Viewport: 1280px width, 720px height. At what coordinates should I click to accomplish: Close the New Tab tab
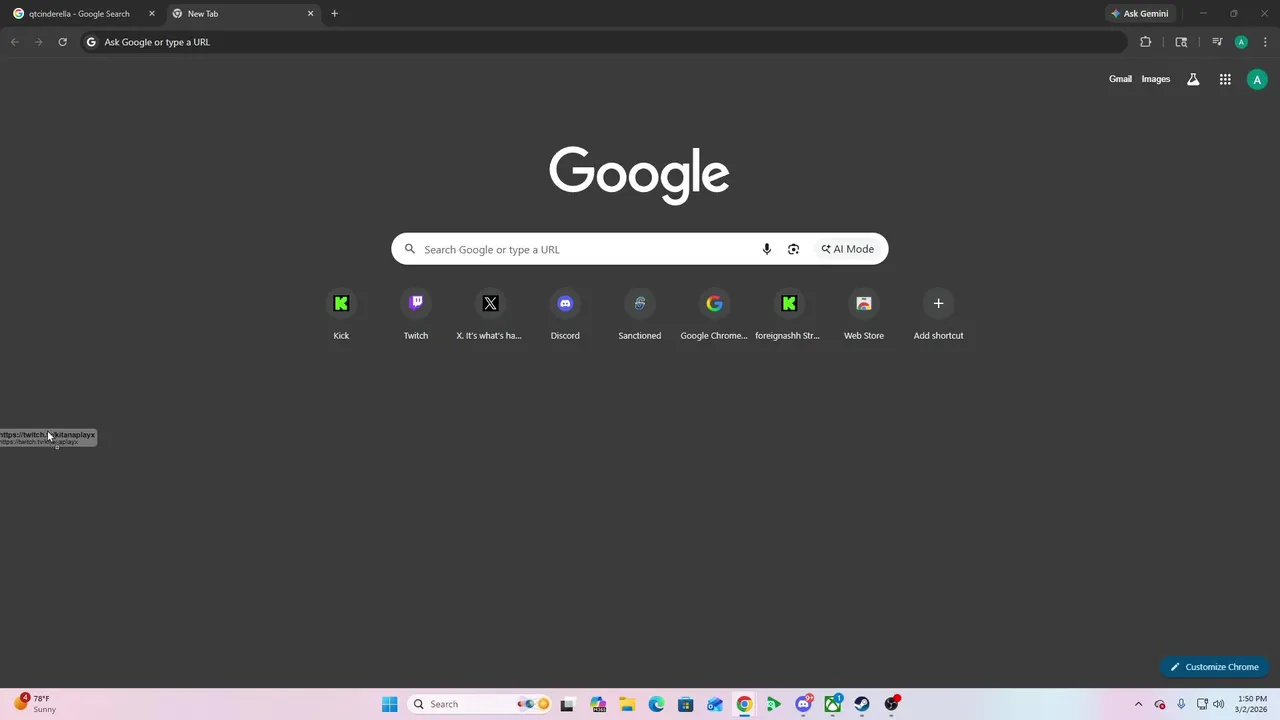[x=310, y=14]
